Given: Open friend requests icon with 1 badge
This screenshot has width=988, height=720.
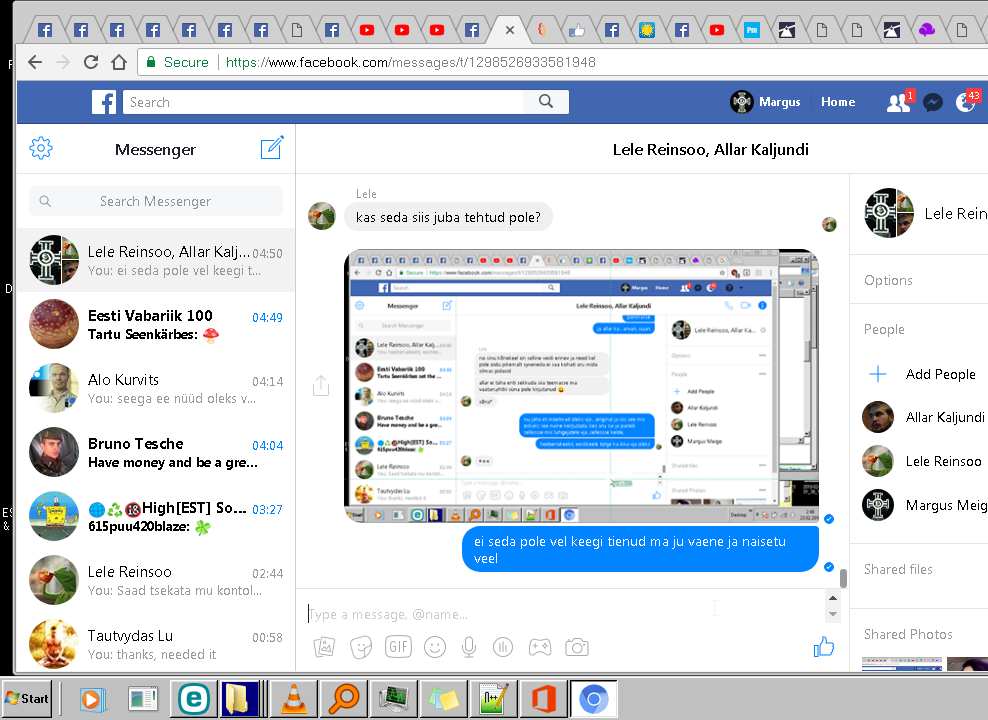Looking at the screenshot, I should coord(899,102).
